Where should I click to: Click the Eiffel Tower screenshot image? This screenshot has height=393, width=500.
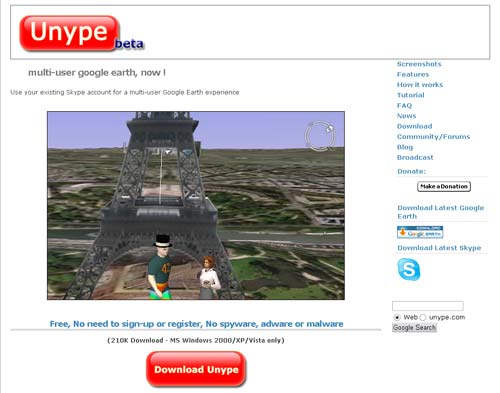point(196,206)
